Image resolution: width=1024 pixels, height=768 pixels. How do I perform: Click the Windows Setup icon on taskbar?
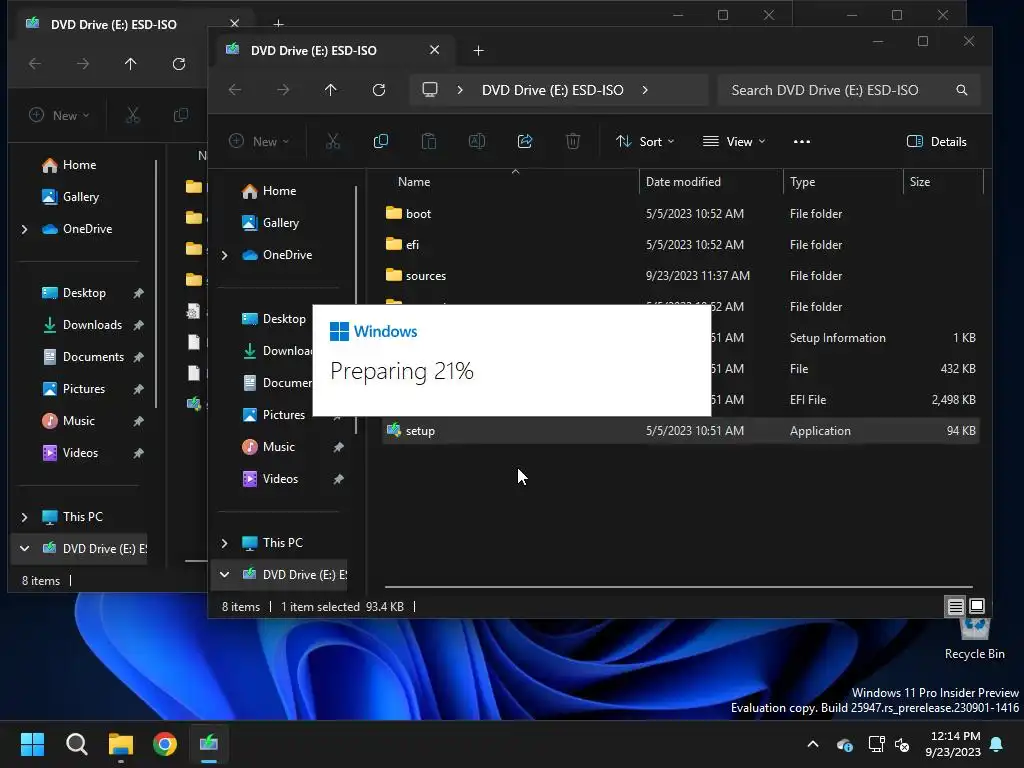pyautogui.click(x=209, y=744)
